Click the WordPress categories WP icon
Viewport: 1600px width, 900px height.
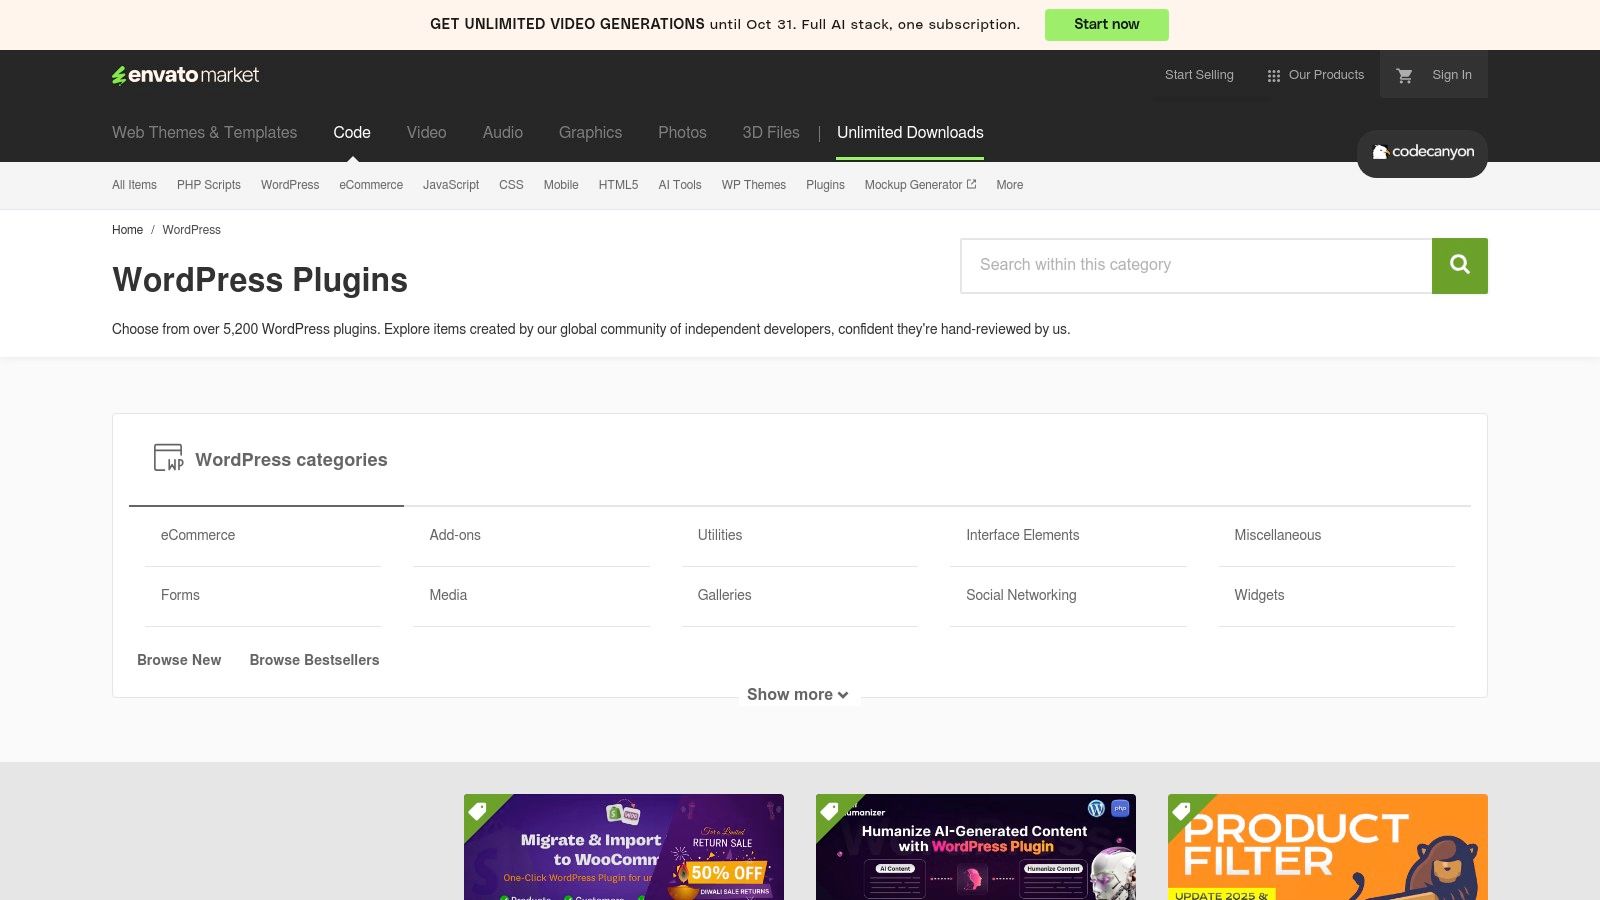(168, 458)
